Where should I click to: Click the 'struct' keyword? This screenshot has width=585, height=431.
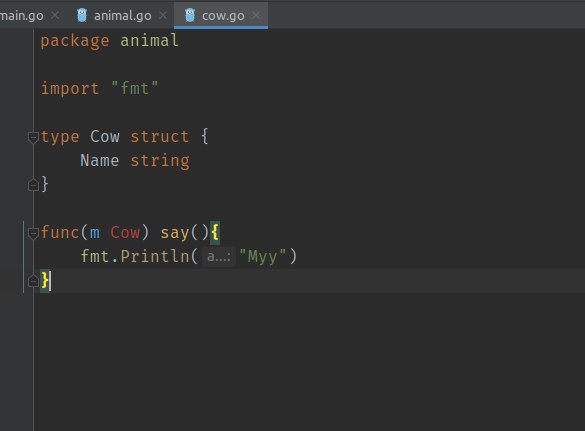(160, 137)
